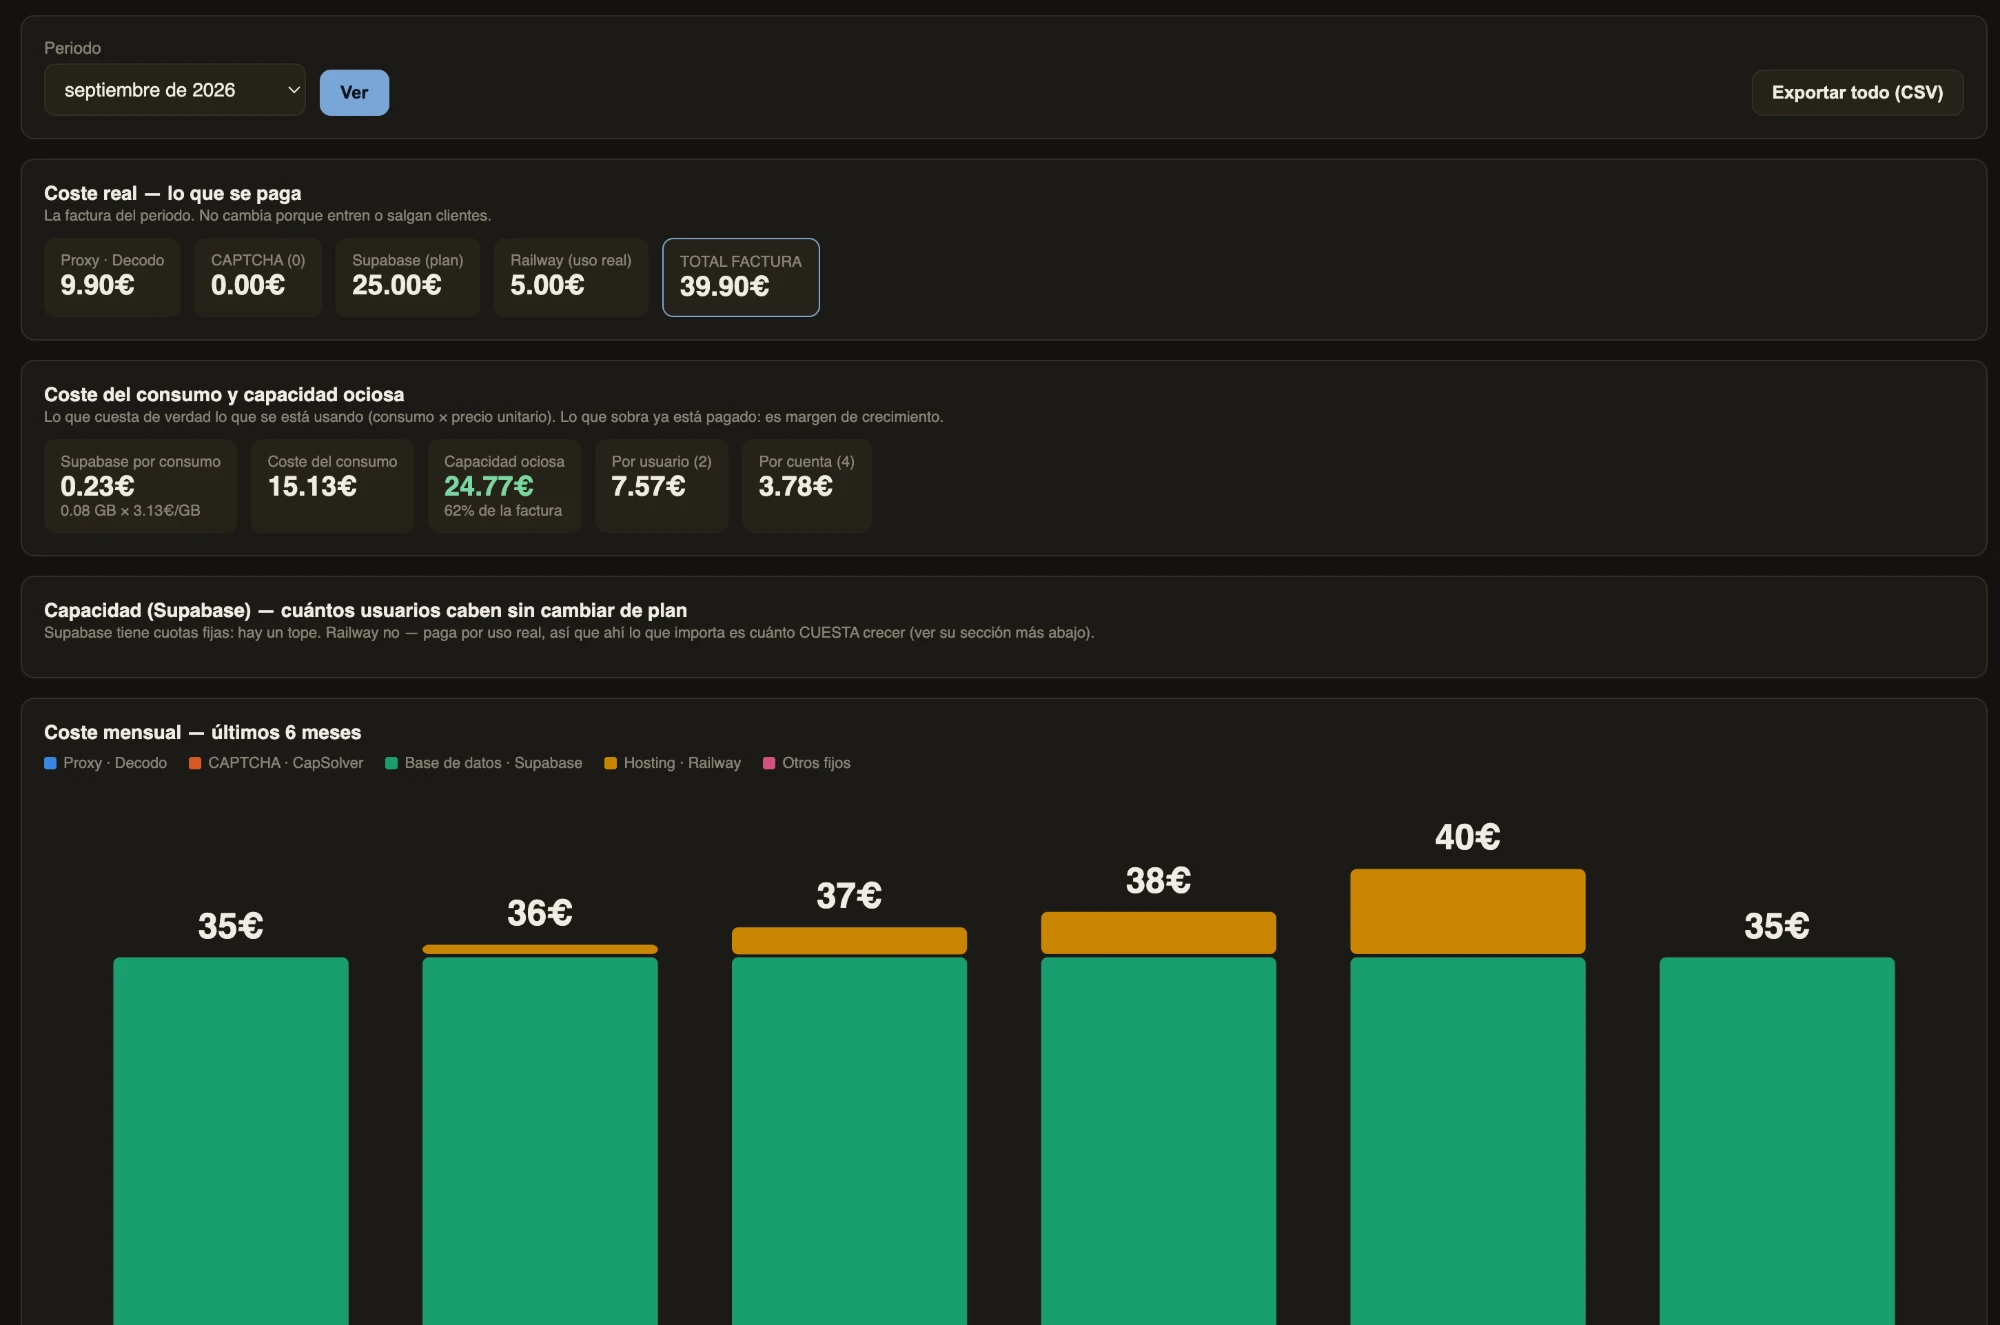Viewport: 2000px width, 1325px height.
Task: Click the Hosting · Railway legend label
Action: pyautogui.click(x=682, y=763)
